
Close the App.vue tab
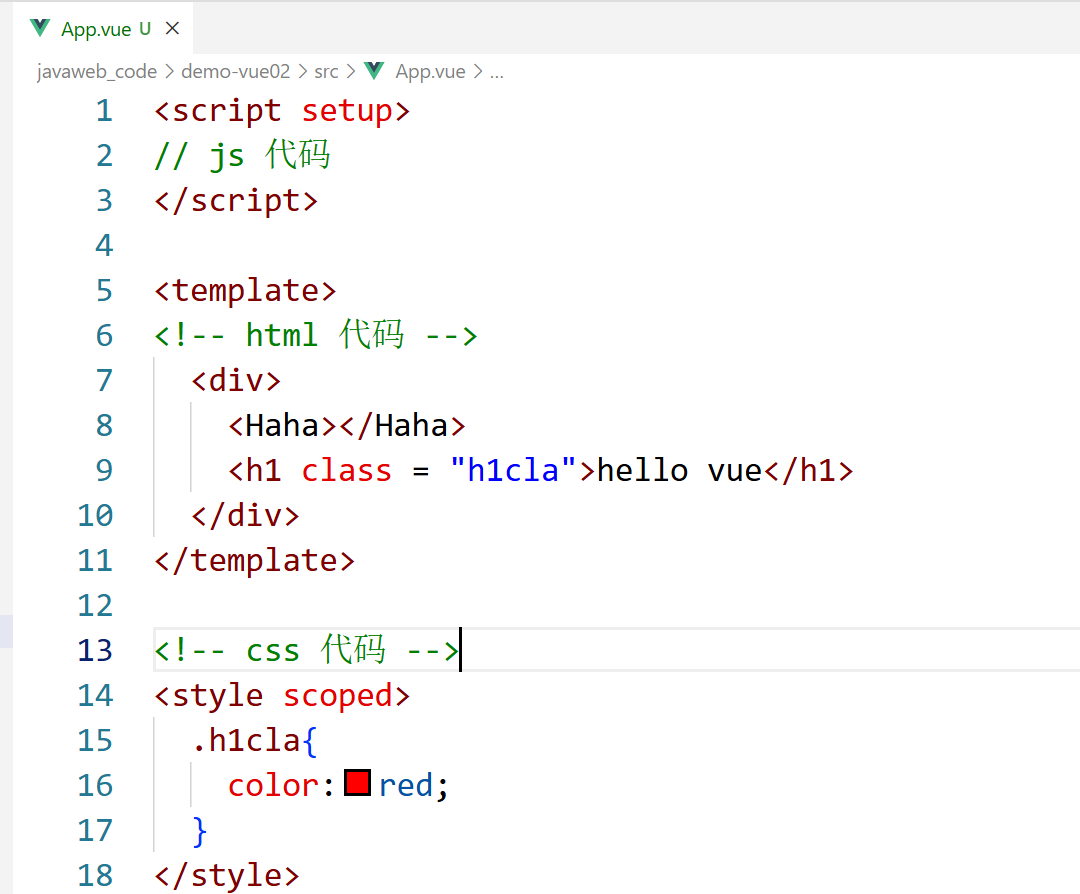click(x=172, y=28)
